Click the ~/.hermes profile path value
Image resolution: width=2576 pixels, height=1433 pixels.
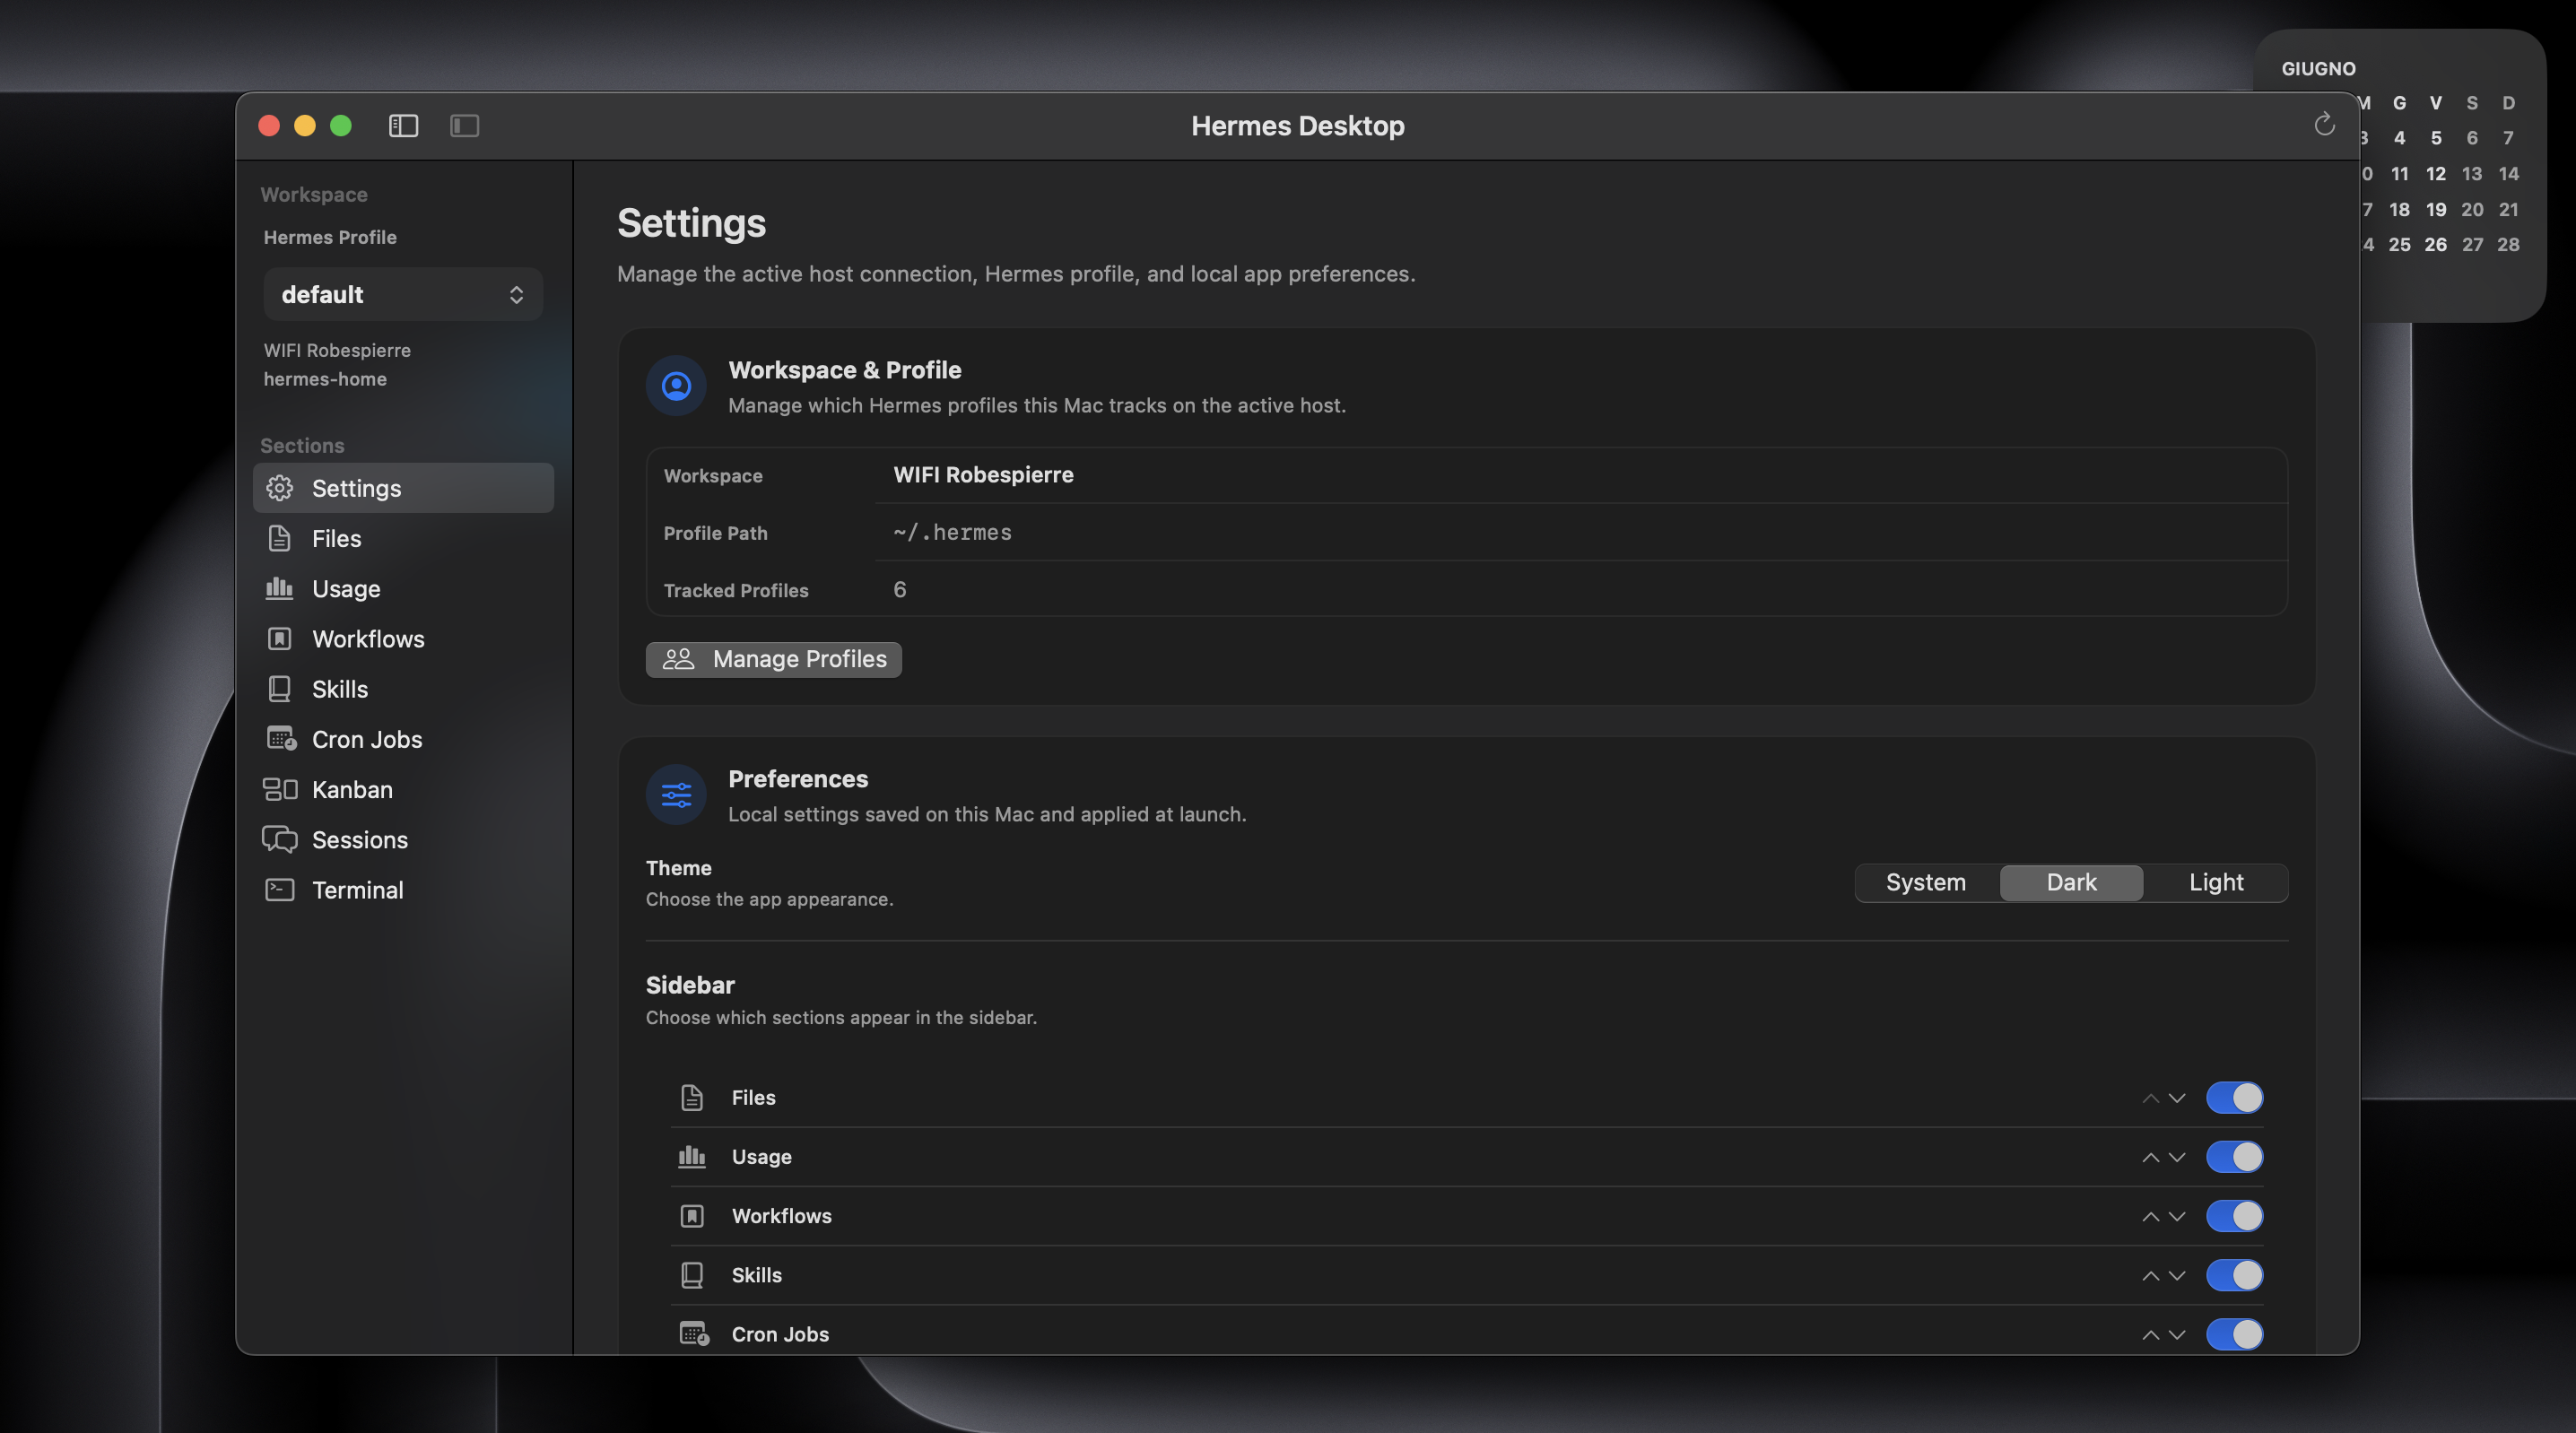click(x=952, y=532)
